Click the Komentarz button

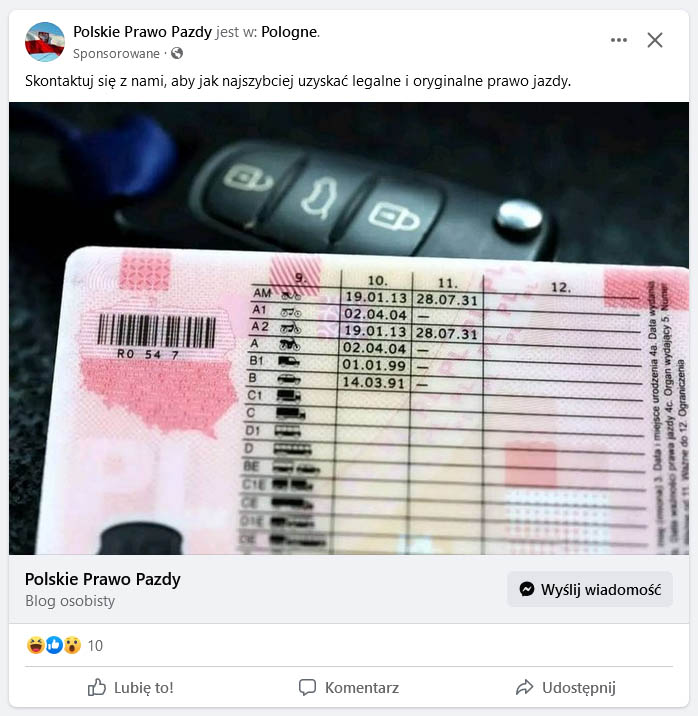coord(349,687)
